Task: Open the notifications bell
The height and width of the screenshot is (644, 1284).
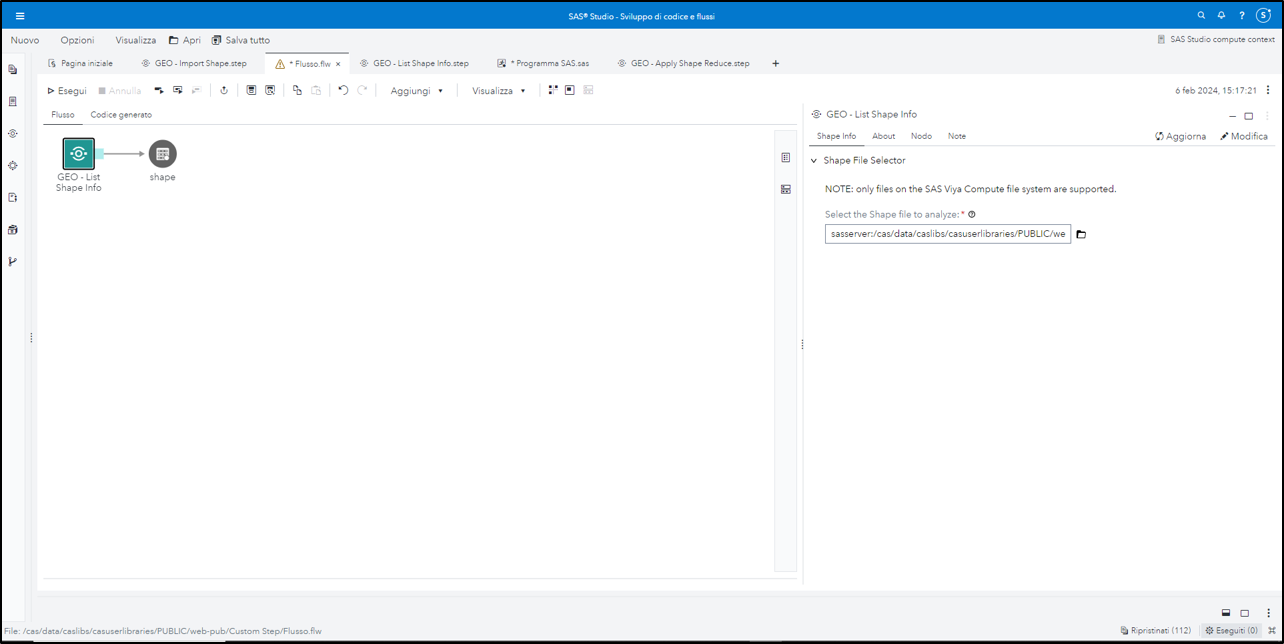Action: point(1222,16)
